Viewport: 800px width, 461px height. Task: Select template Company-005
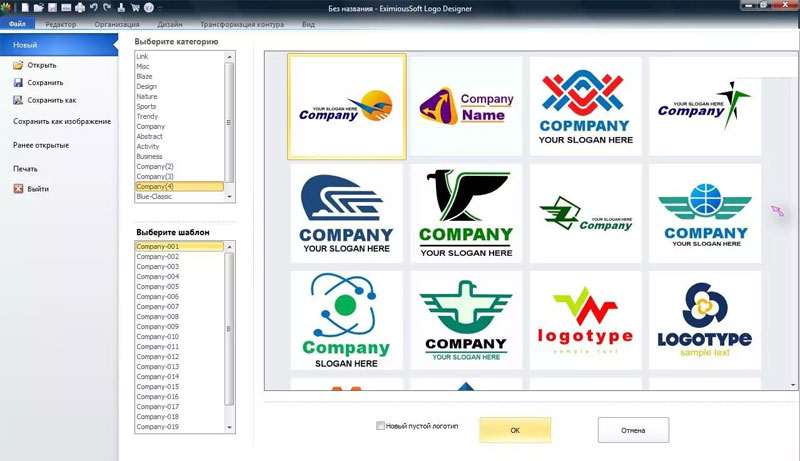[180, 287]
